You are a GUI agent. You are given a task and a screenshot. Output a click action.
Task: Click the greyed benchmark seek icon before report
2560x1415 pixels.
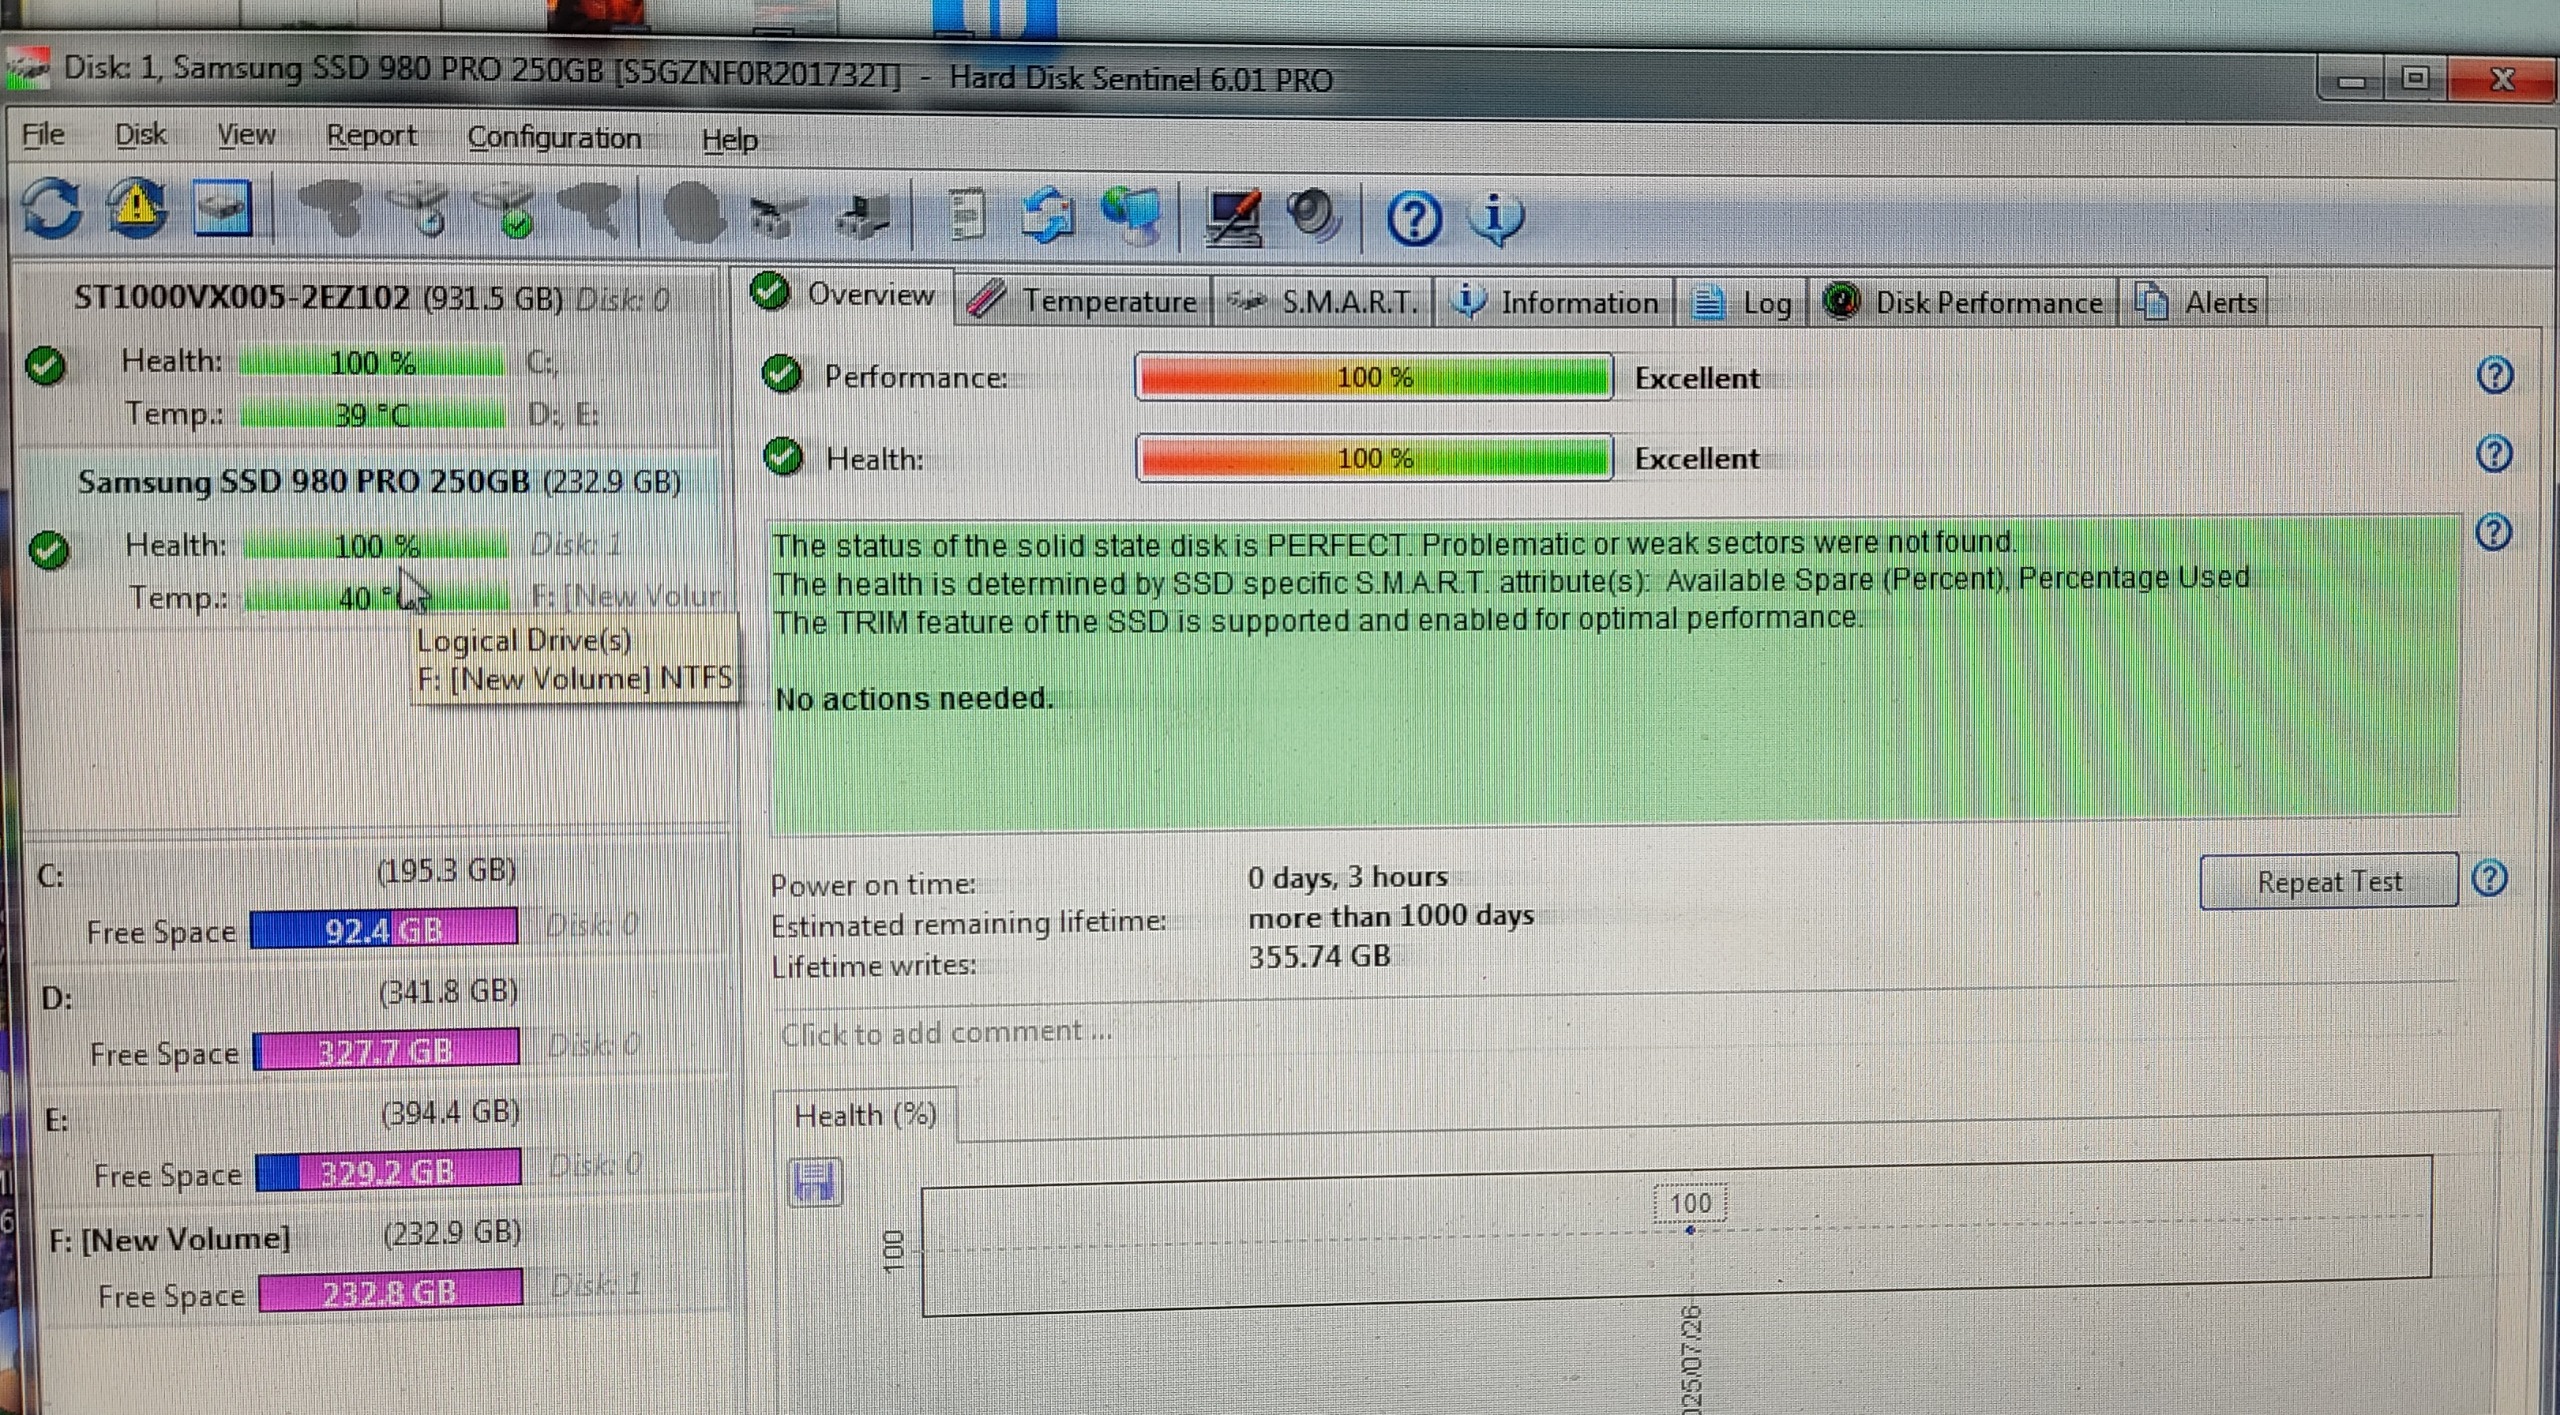[862, 213]
